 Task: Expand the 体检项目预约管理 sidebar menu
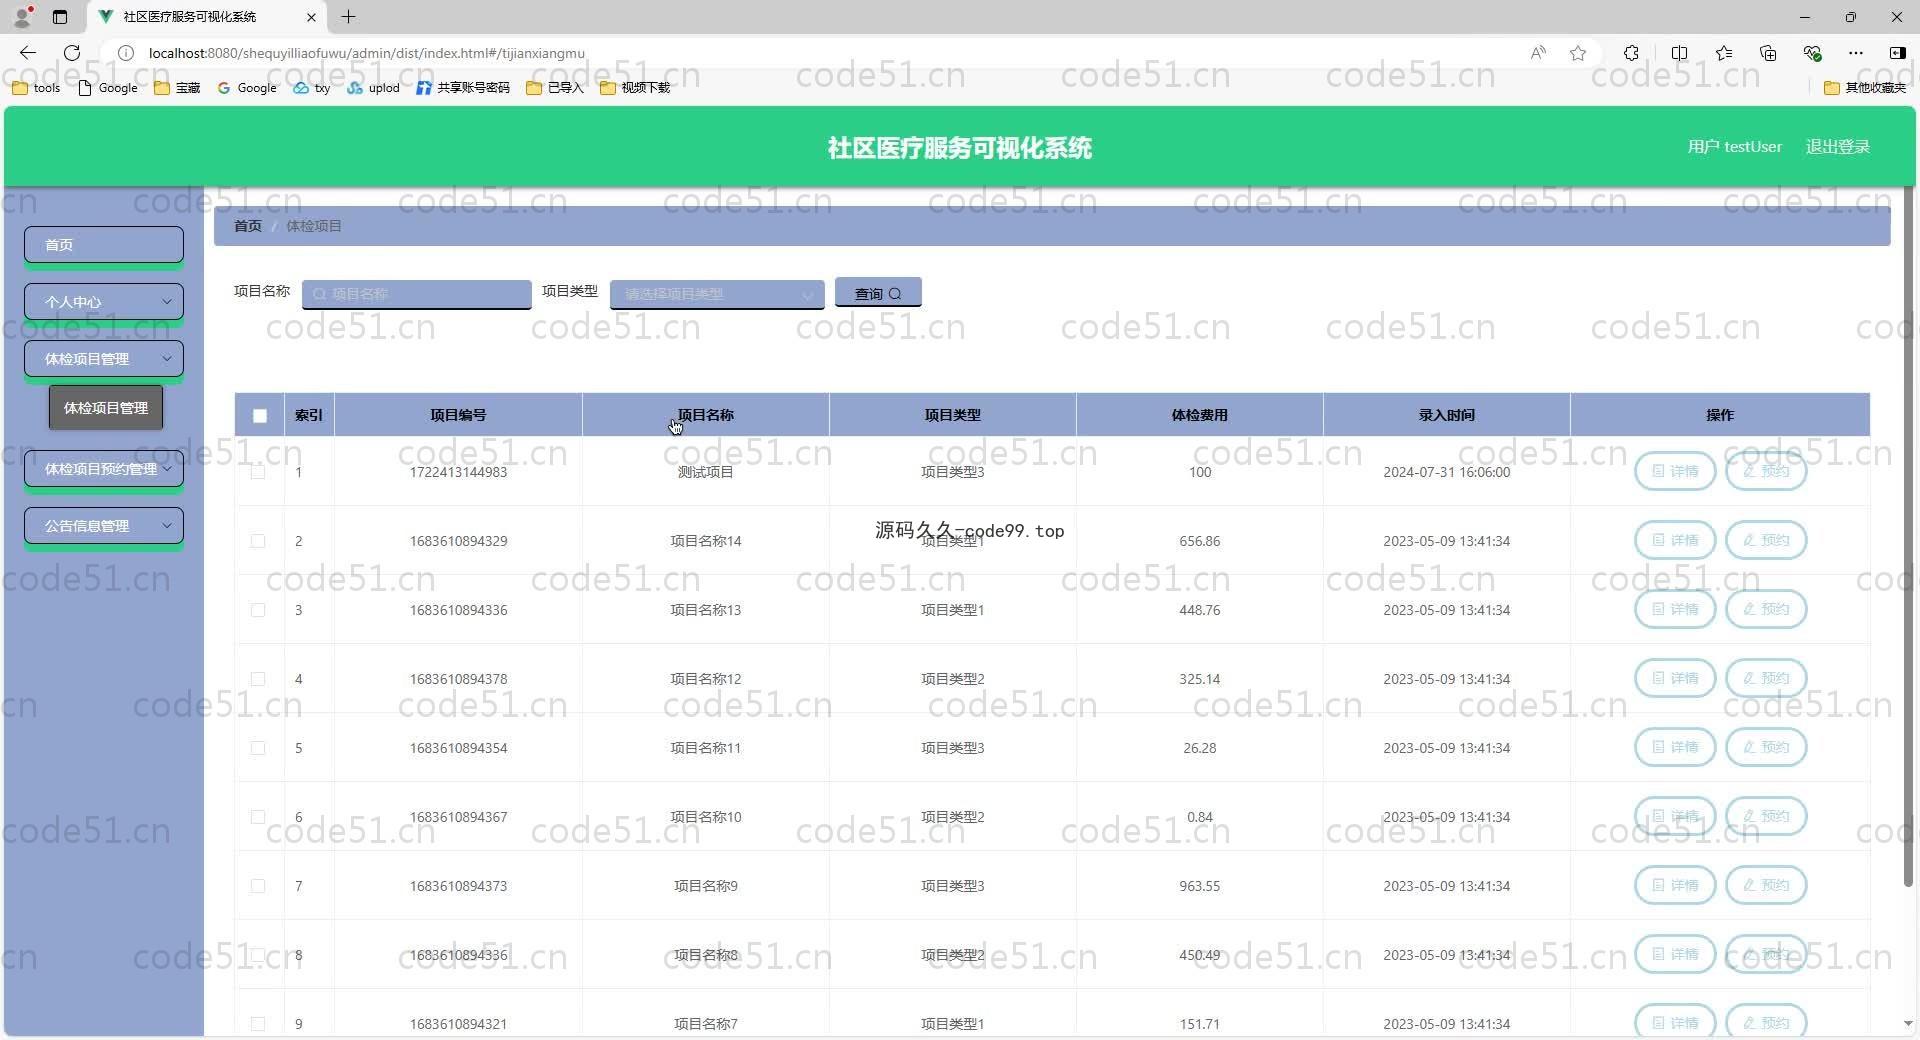coord(104,469)
